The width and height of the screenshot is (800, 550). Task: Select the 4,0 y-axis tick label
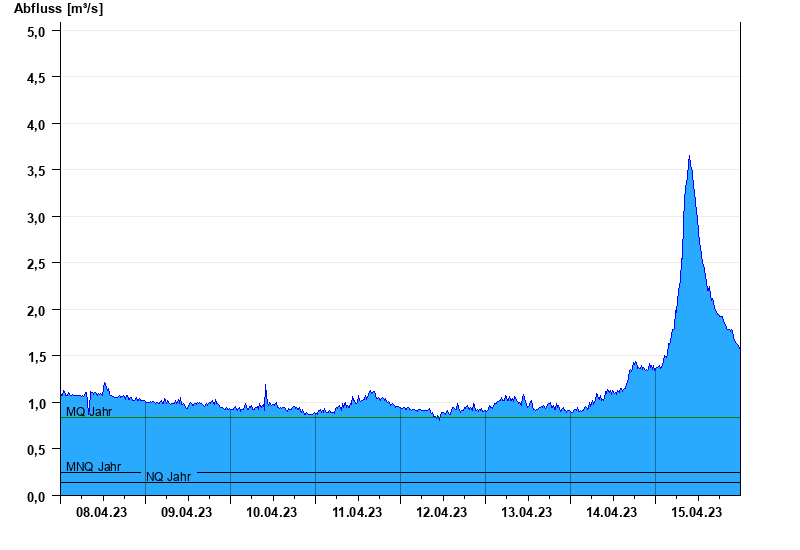(x=36, y=124)
